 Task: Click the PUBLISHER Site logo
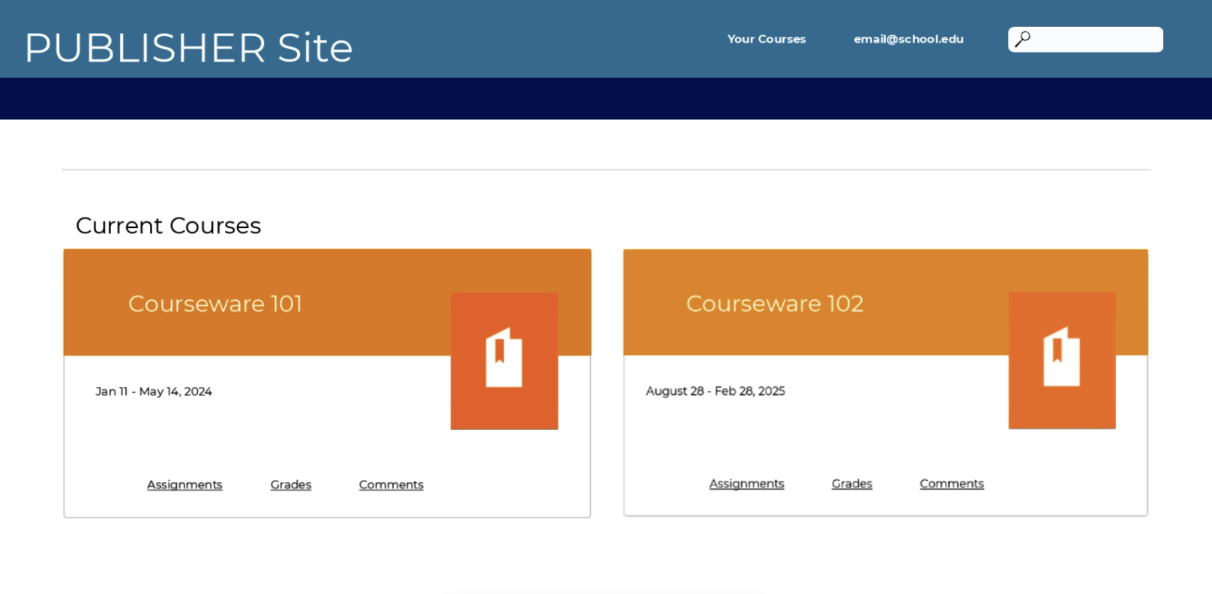[189, 47]
